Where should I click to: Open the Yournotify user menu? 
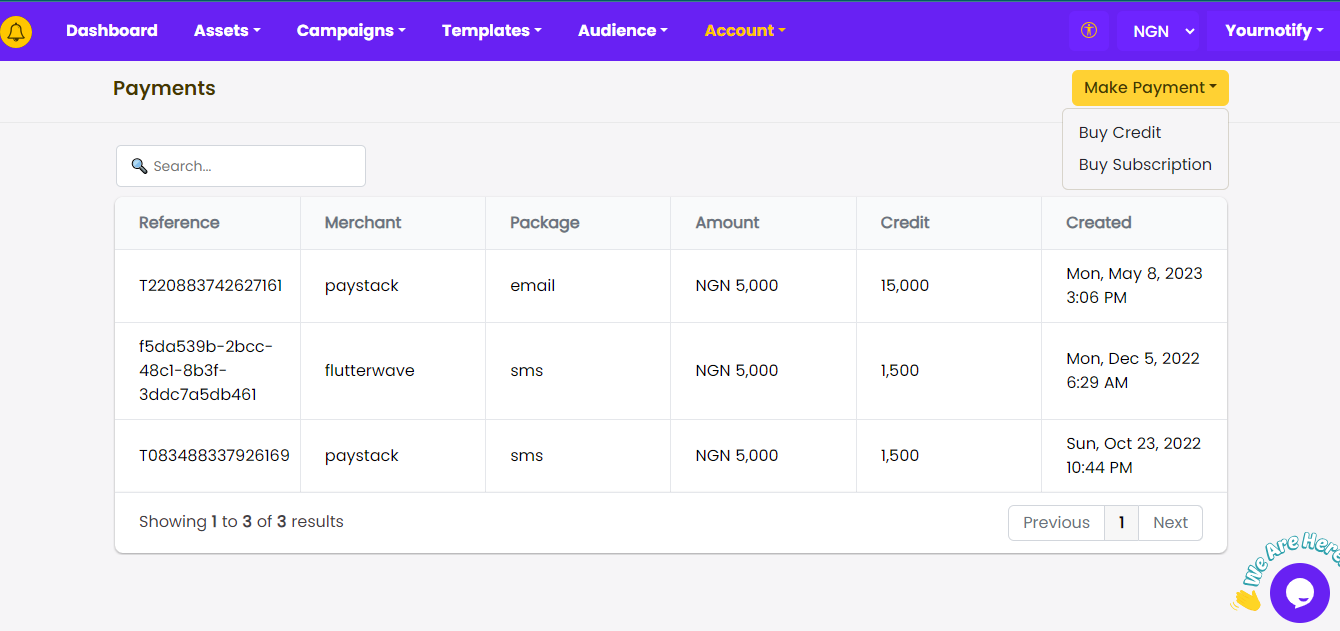pos(1274,31)
